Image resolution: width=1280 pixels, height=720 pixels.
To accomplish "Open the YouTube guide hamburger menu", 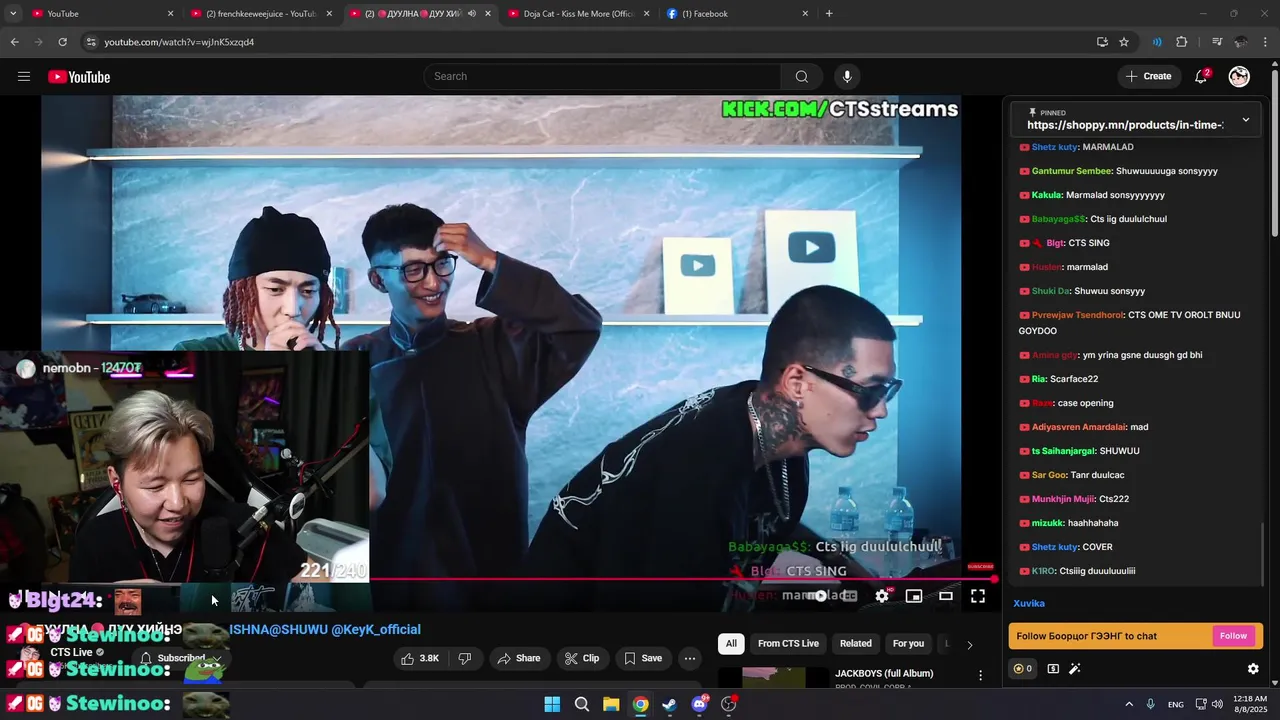I will pos(24,77).
